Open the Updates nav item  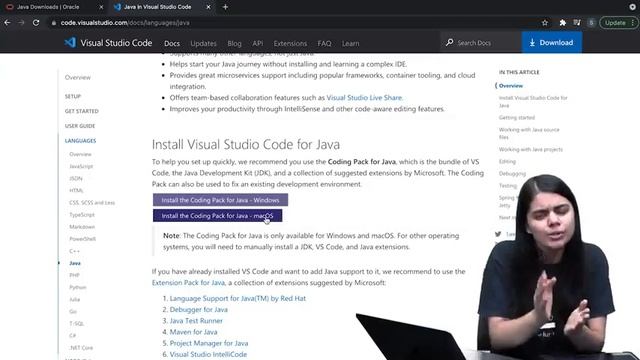coord(203,43)
